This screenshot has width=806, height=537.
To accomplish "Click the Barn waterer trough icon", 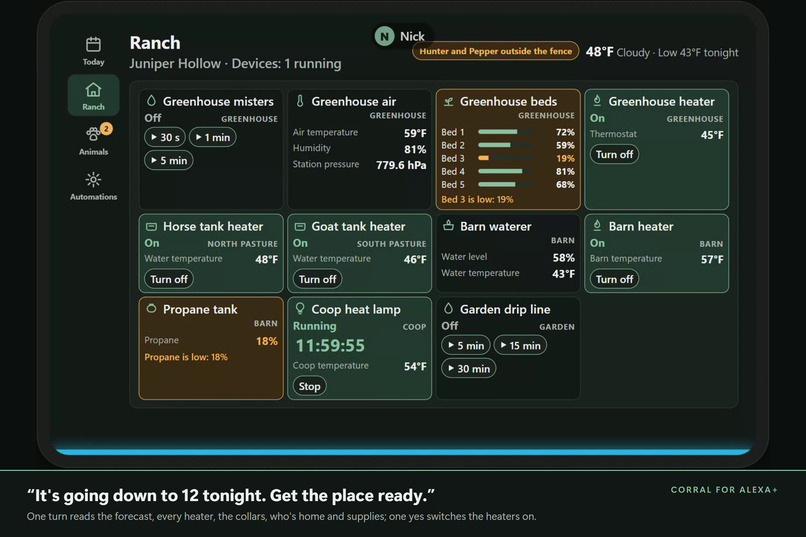I will [x=448, y=225].
